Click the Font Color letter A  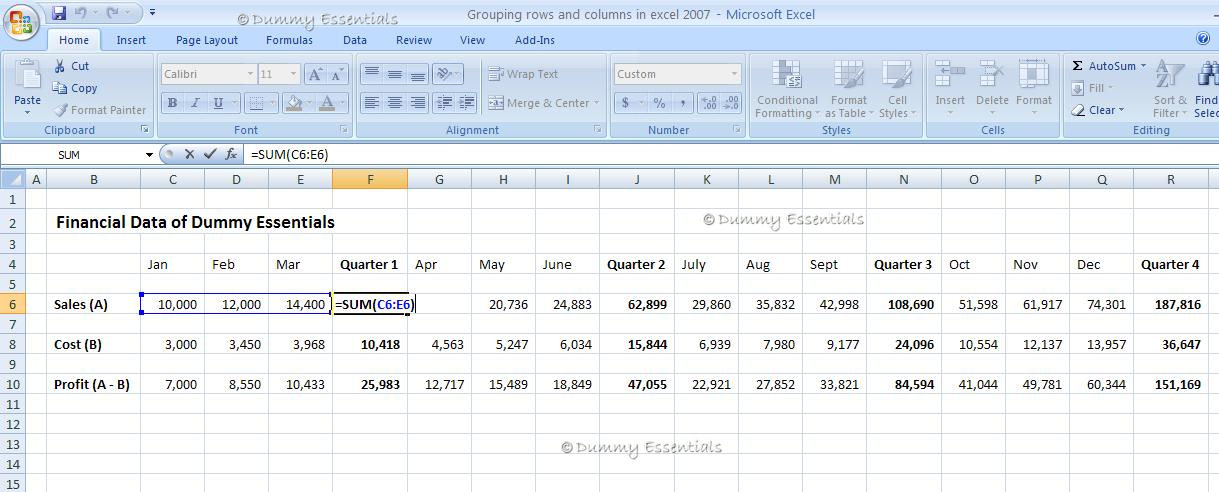326,103
